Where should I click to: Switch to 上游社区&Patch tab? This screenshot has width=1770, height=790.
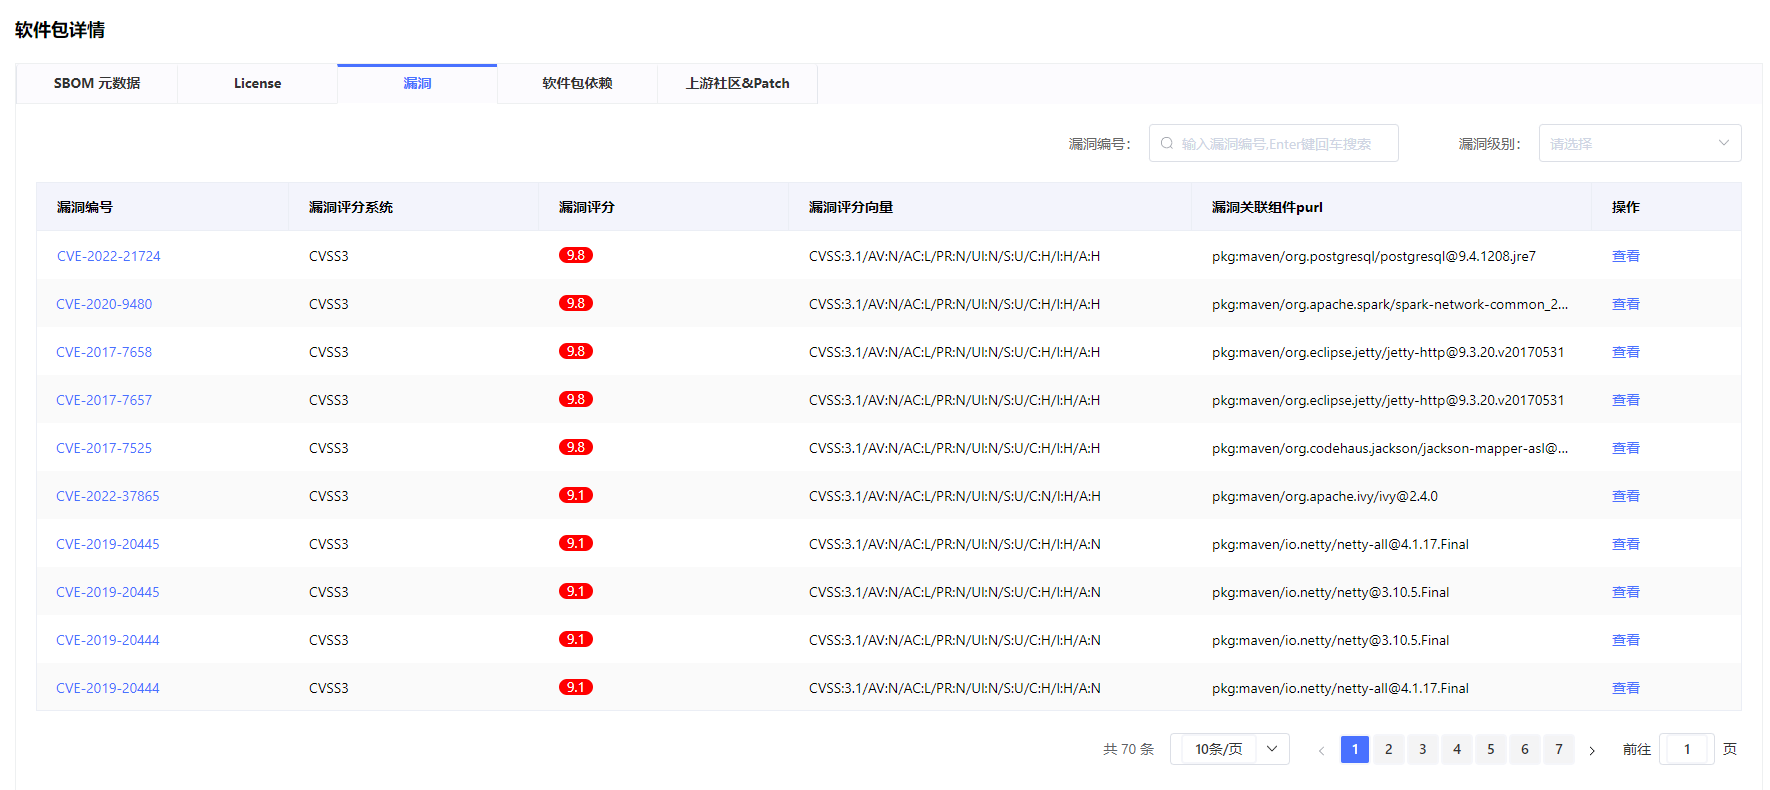[x=737, y=83]
